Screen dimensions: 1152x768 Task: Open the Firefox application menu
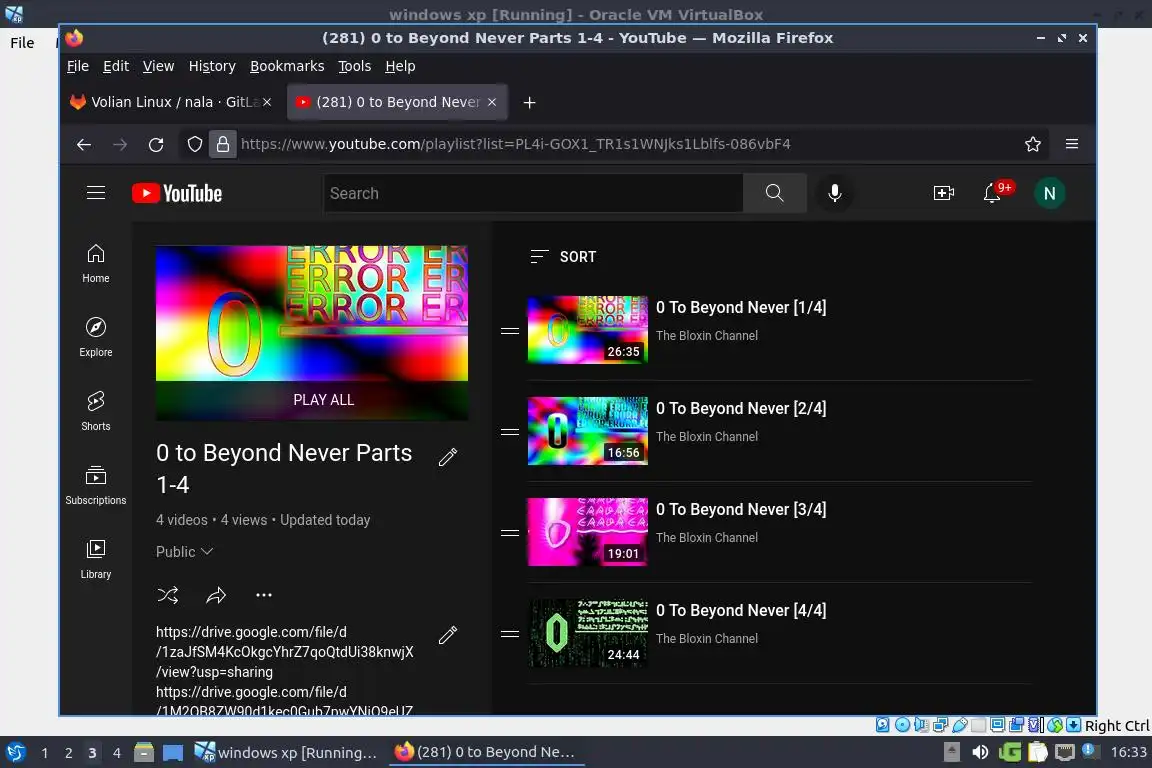click(1072, 144)
